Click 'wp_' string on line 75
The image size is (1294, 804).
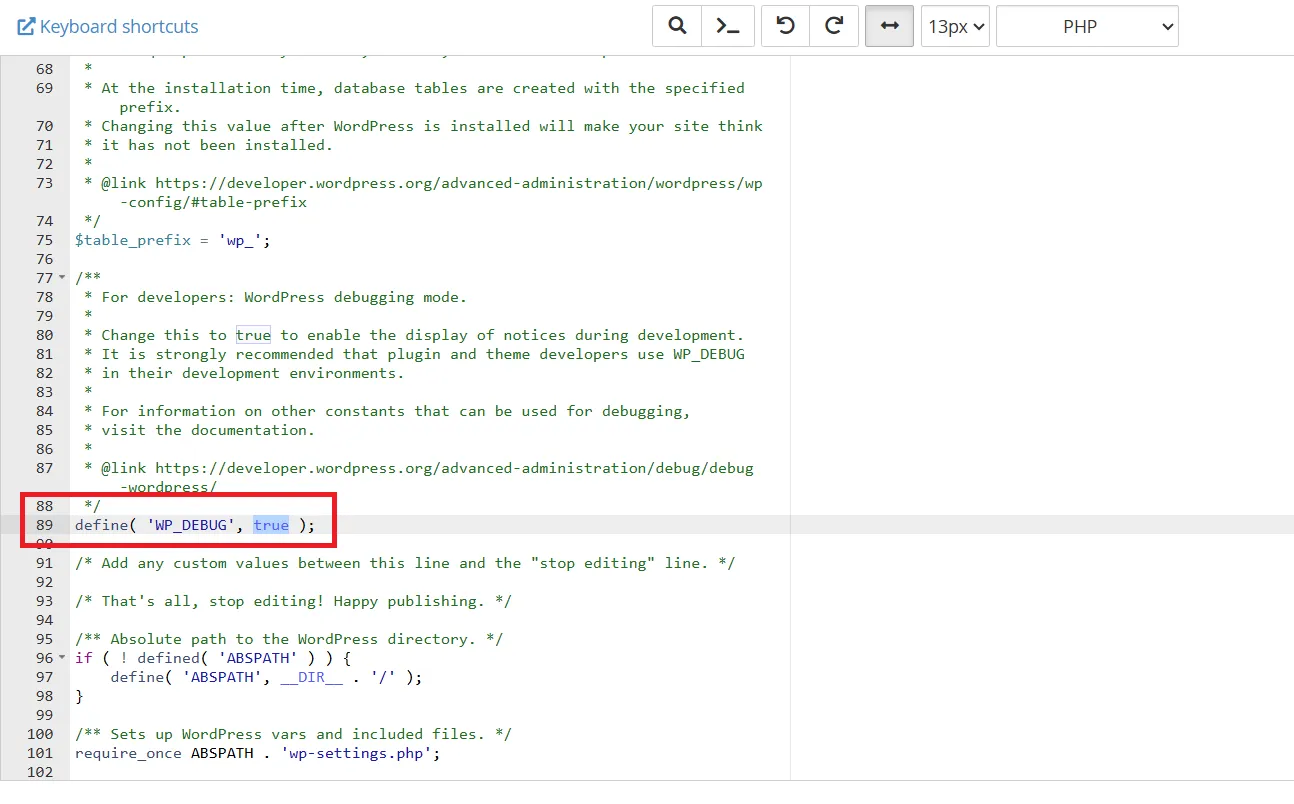[240, 240]
